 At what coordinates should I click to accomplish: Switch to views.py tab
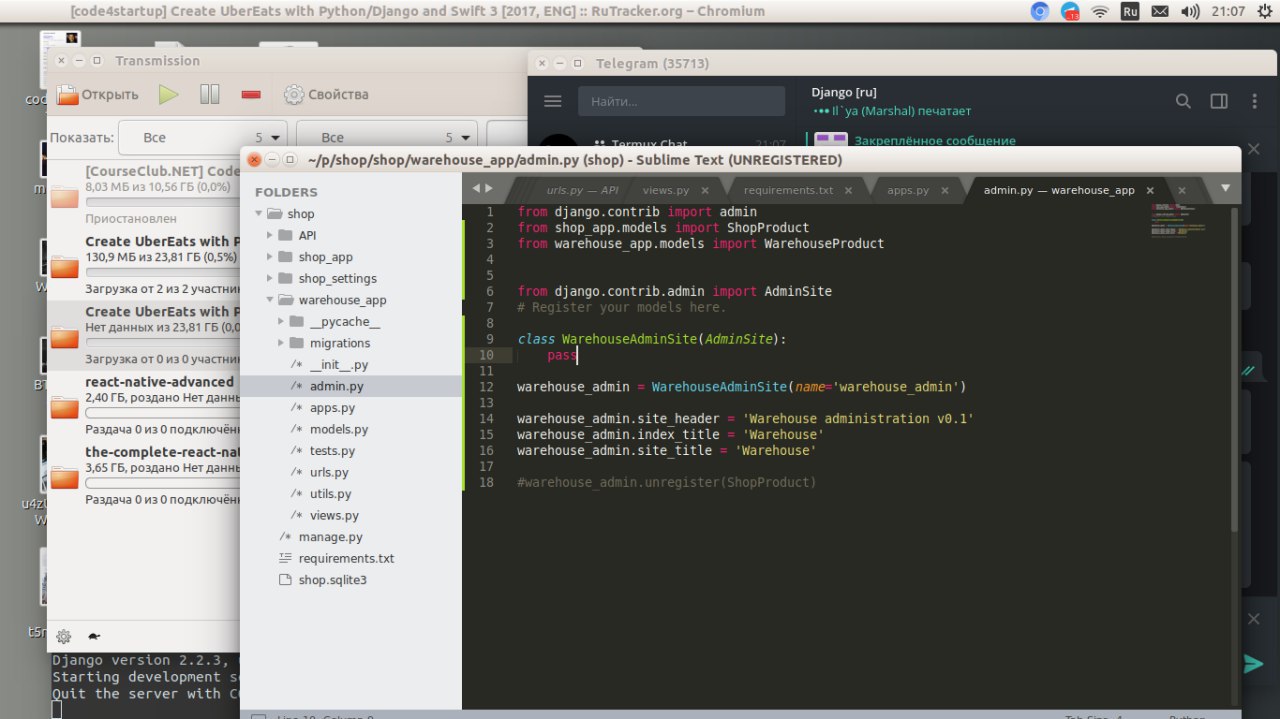click(x=665, y=190)
